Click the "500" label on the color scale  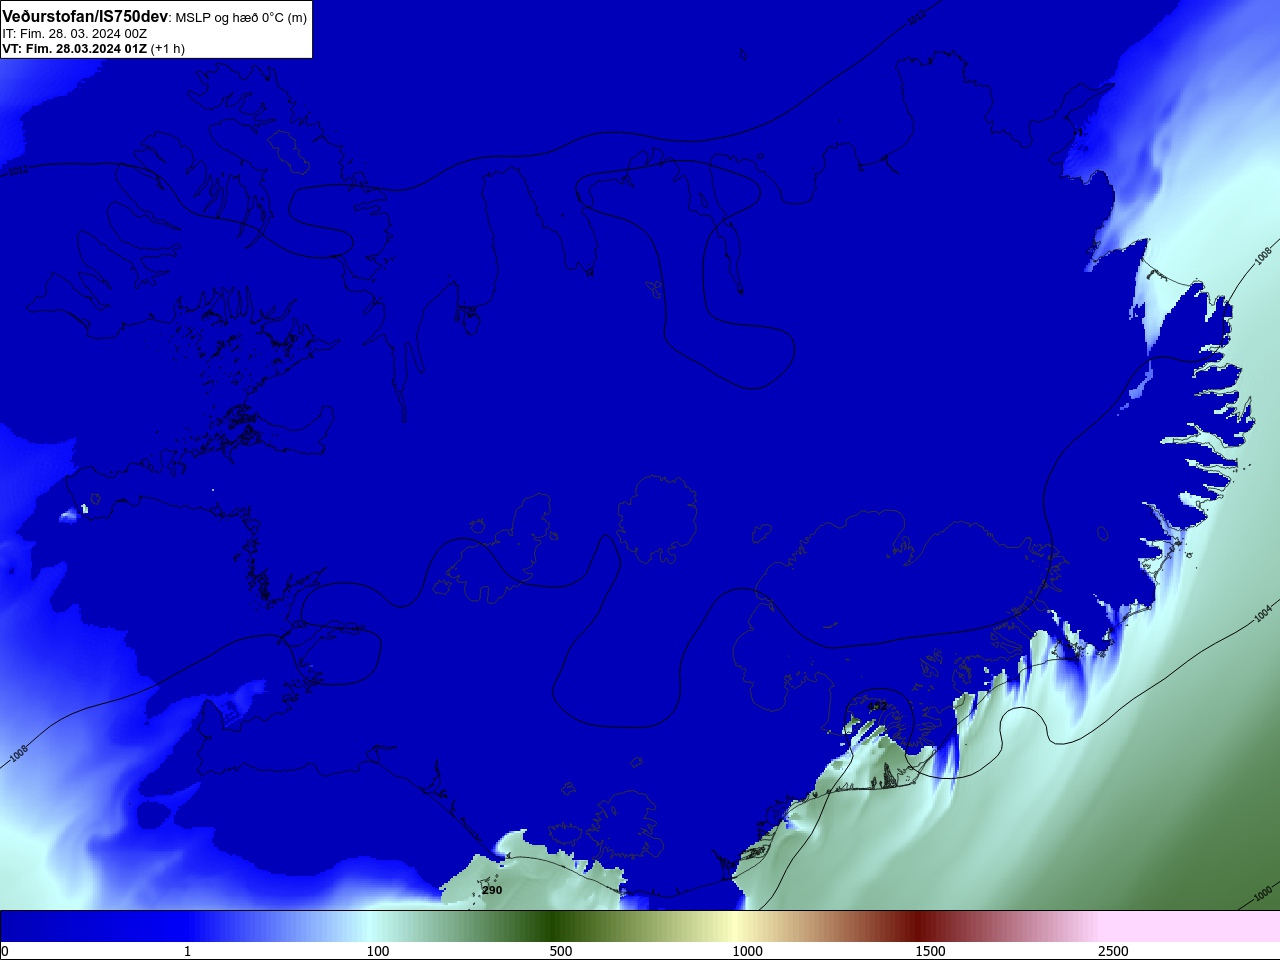pos(561,951)
